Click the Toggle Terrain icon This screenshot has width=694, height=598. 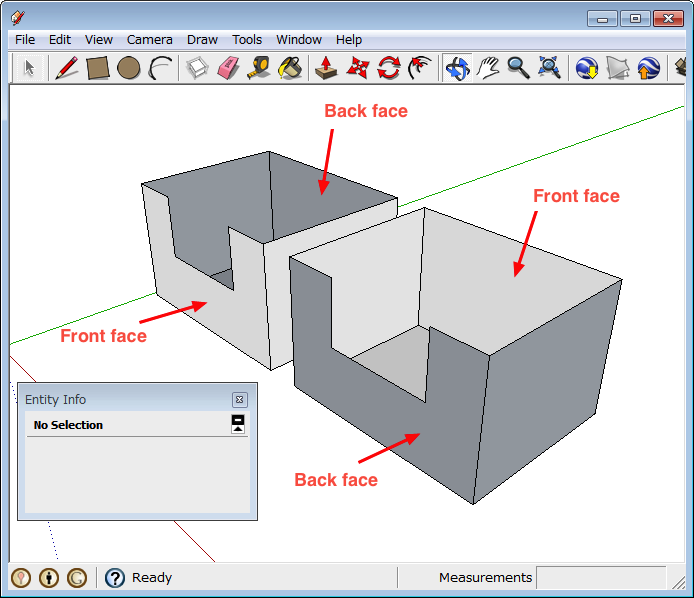tap(618, 68)
